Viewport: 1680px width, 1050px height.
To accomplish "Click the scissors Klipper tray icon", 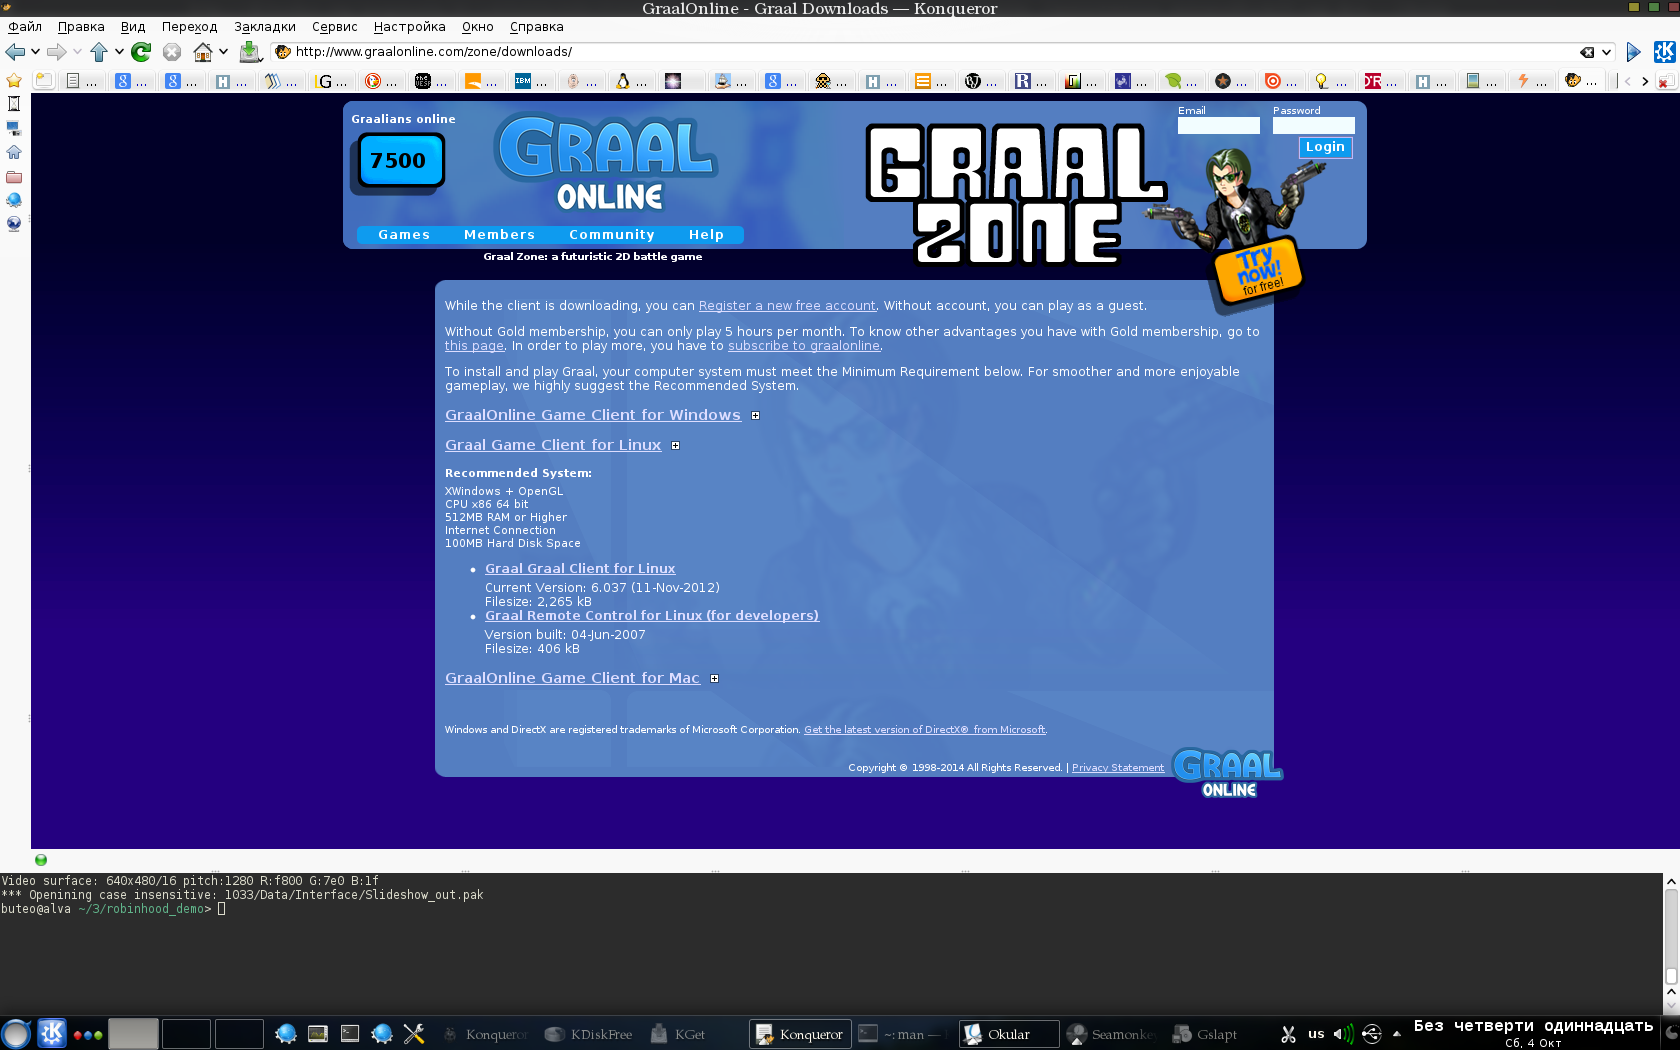I will [x=1288, y=1034].
